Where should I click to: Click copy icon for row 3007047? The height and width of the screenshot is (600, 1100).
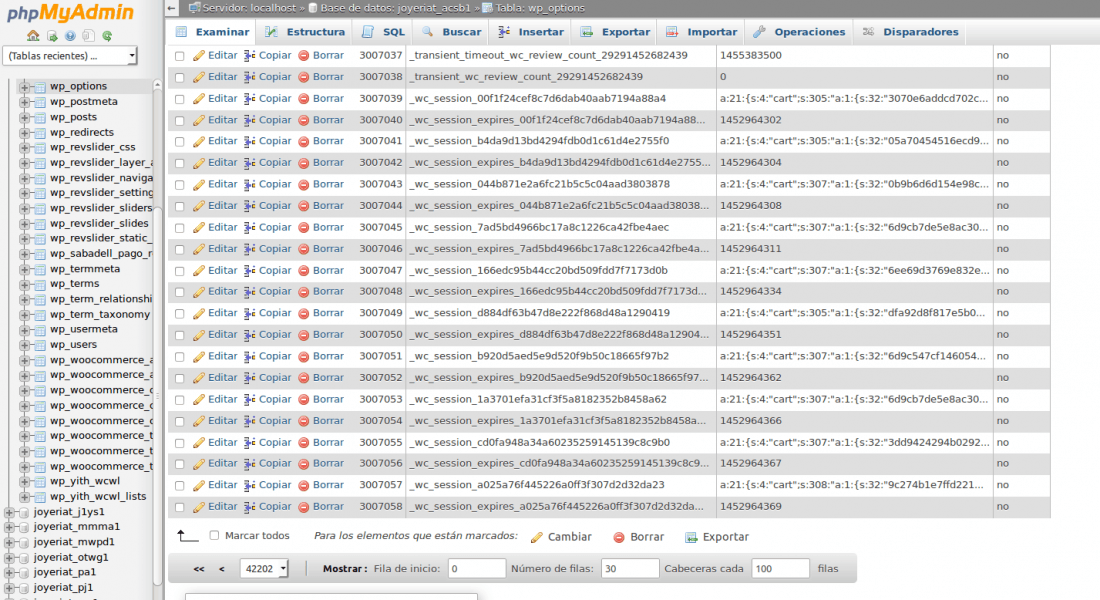[x=249, y=271]
